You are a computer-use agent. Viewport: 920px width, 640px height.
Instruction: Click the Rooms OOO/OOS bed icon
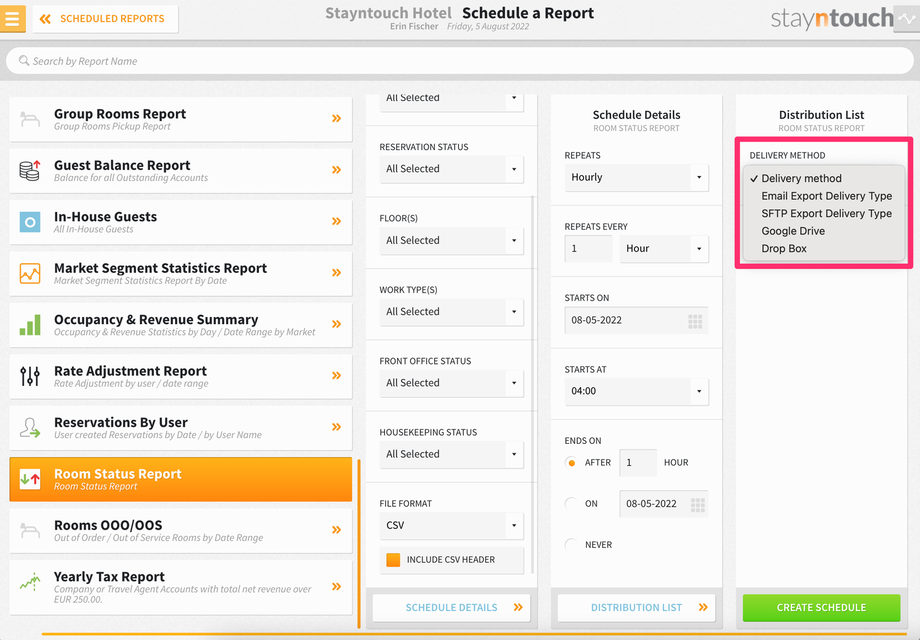(x=30, y=530)
